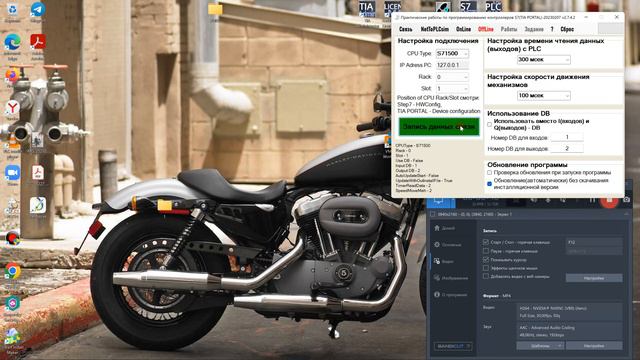This screenshot has width=640, height=360.
Task: Open the Работы menu
Action: click(x=509, y=29)
